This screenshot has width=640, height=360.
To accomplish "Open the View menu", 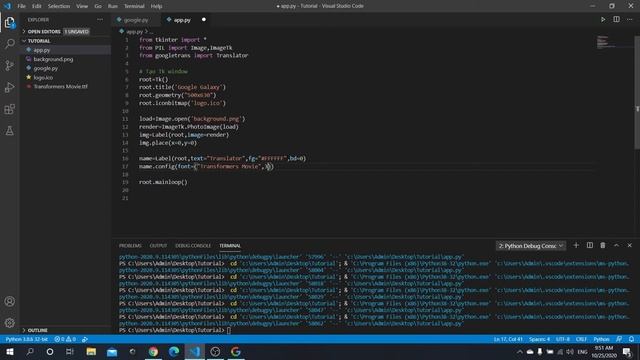I will click(82, 6).
